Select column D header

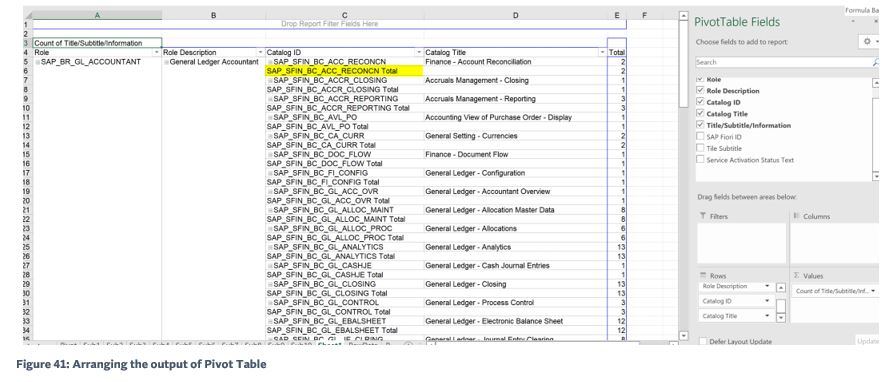click(x=515, y=15)
